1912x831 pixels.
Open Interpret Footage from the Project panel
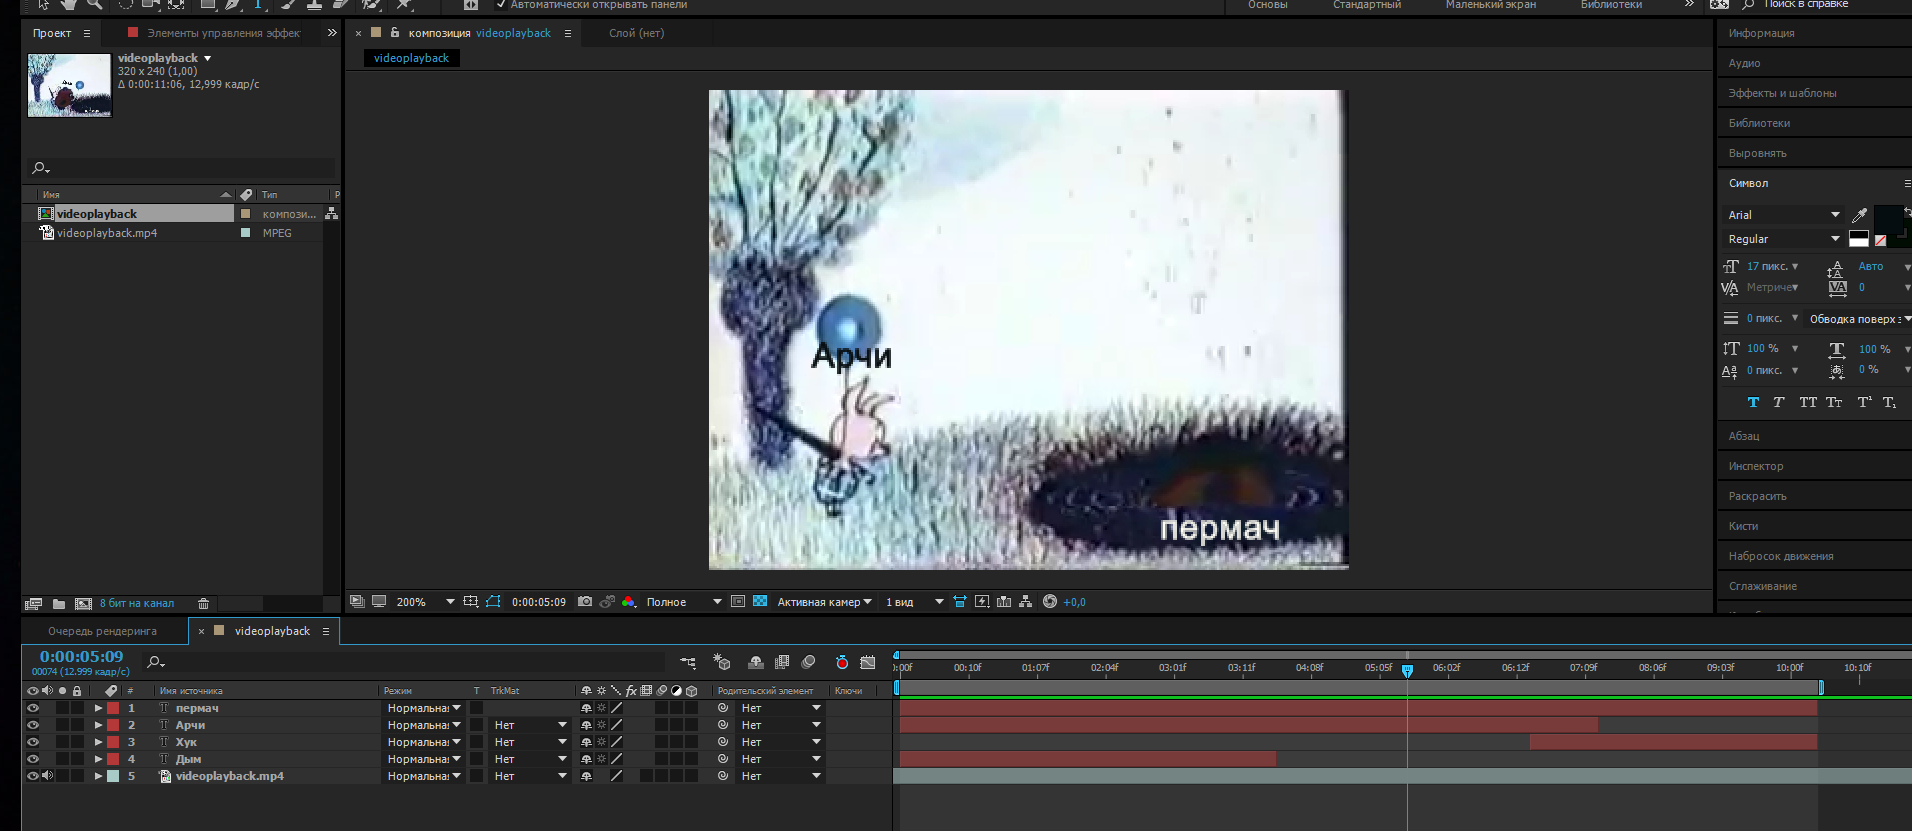coord(33,604)
